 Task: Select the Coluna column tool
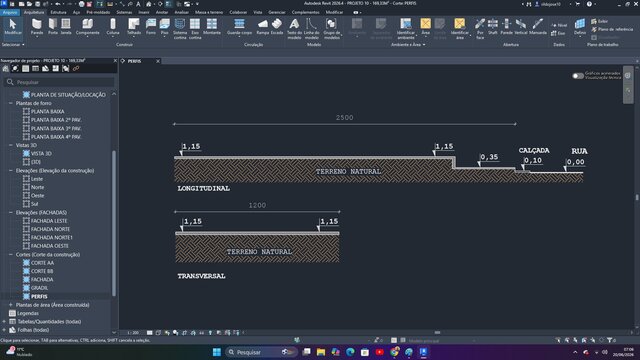pyautogui.click(x=113, y=27)
